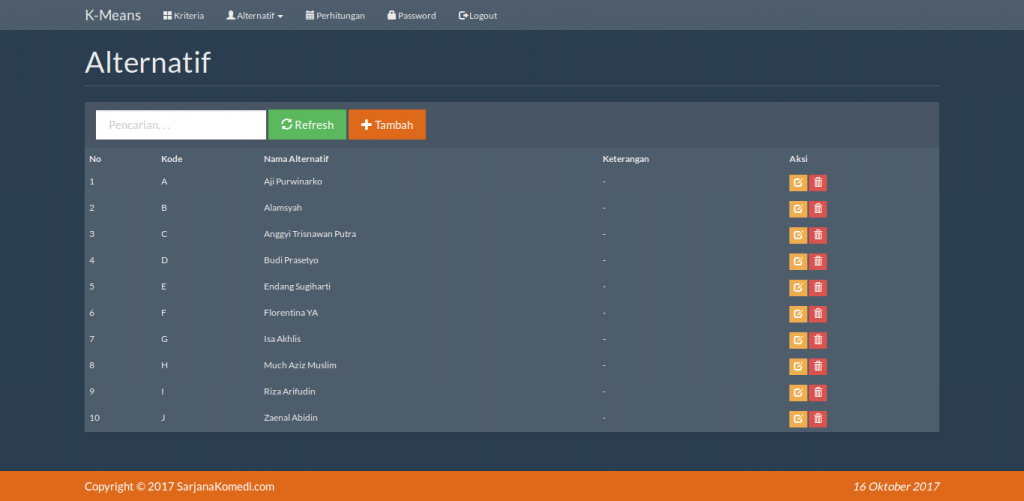The width and height of the screenshot is (1024, 501).
Task: Delete the Alamsyah row
Action: [818, 209]
